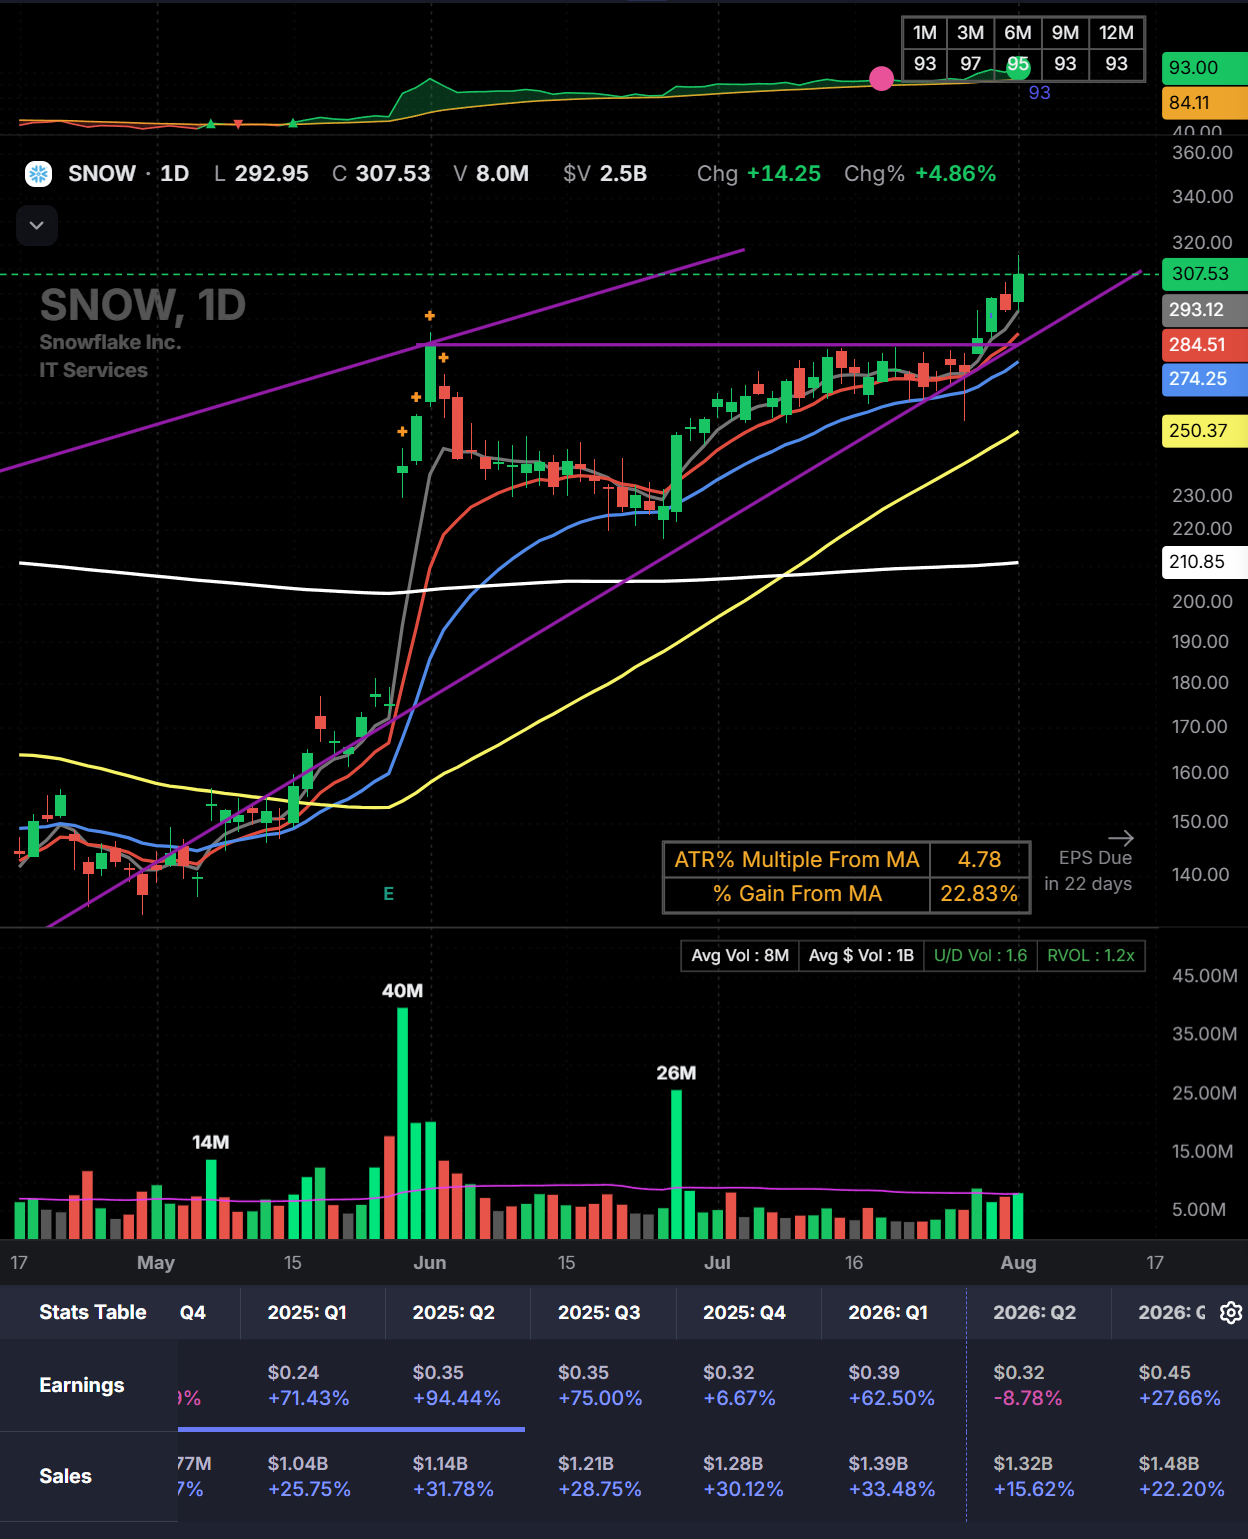Click the orange 84.11 RS value label
This screenshot has width=1248, height=1539.
(x=1204, y=103)
